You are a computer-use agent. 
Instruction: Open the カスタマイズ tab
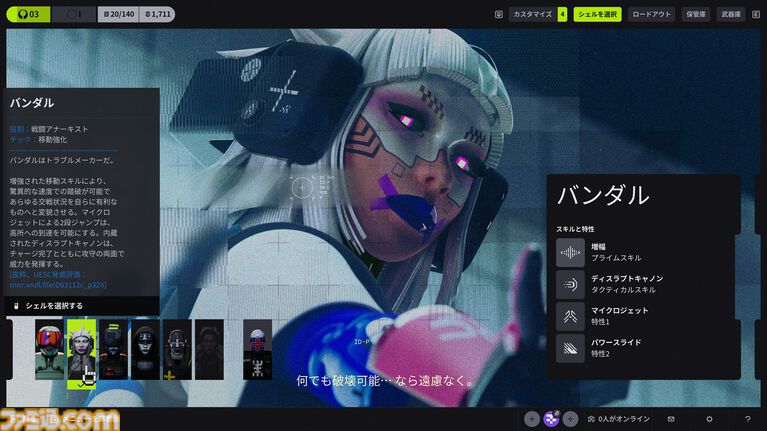click(538, 14)
